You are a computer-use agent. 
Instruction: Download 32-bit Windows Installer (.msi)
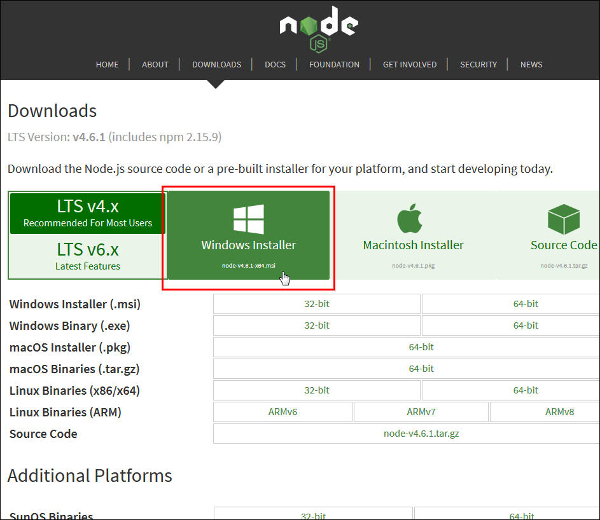coord(317,304)
